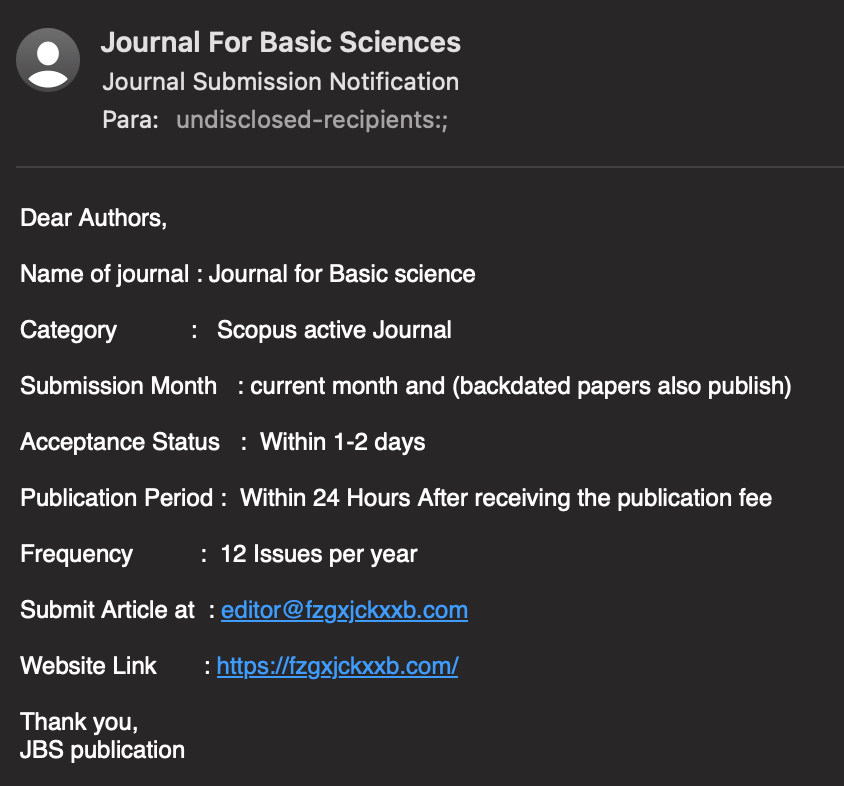
Task: Click the Thank you closing text
Action: click(x=79, y=722)
